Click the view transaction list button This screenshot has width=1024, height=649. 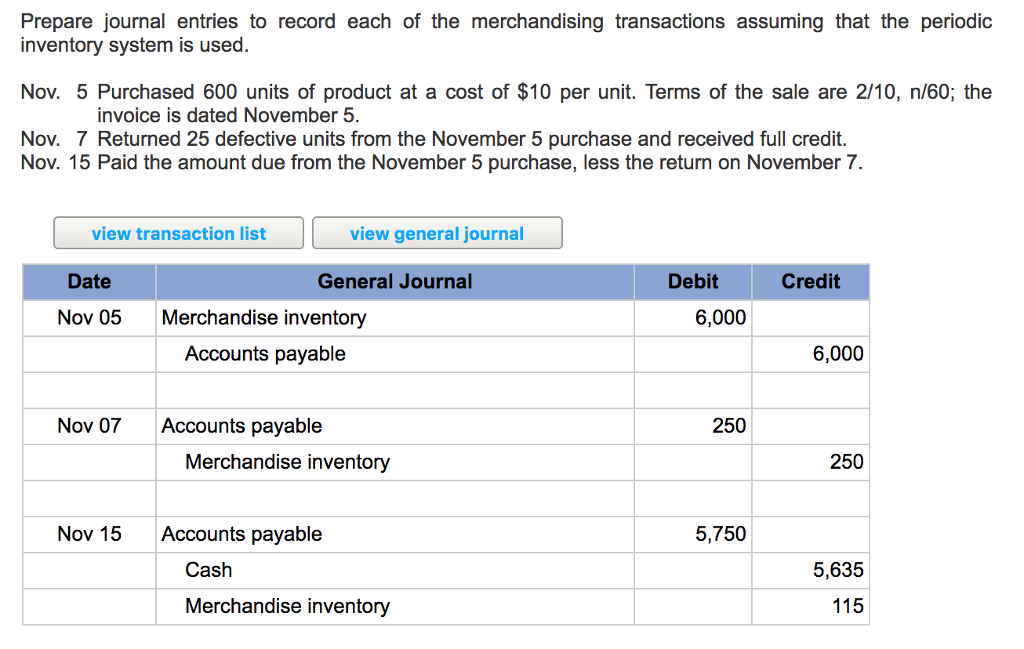click(x=179, y=233)
